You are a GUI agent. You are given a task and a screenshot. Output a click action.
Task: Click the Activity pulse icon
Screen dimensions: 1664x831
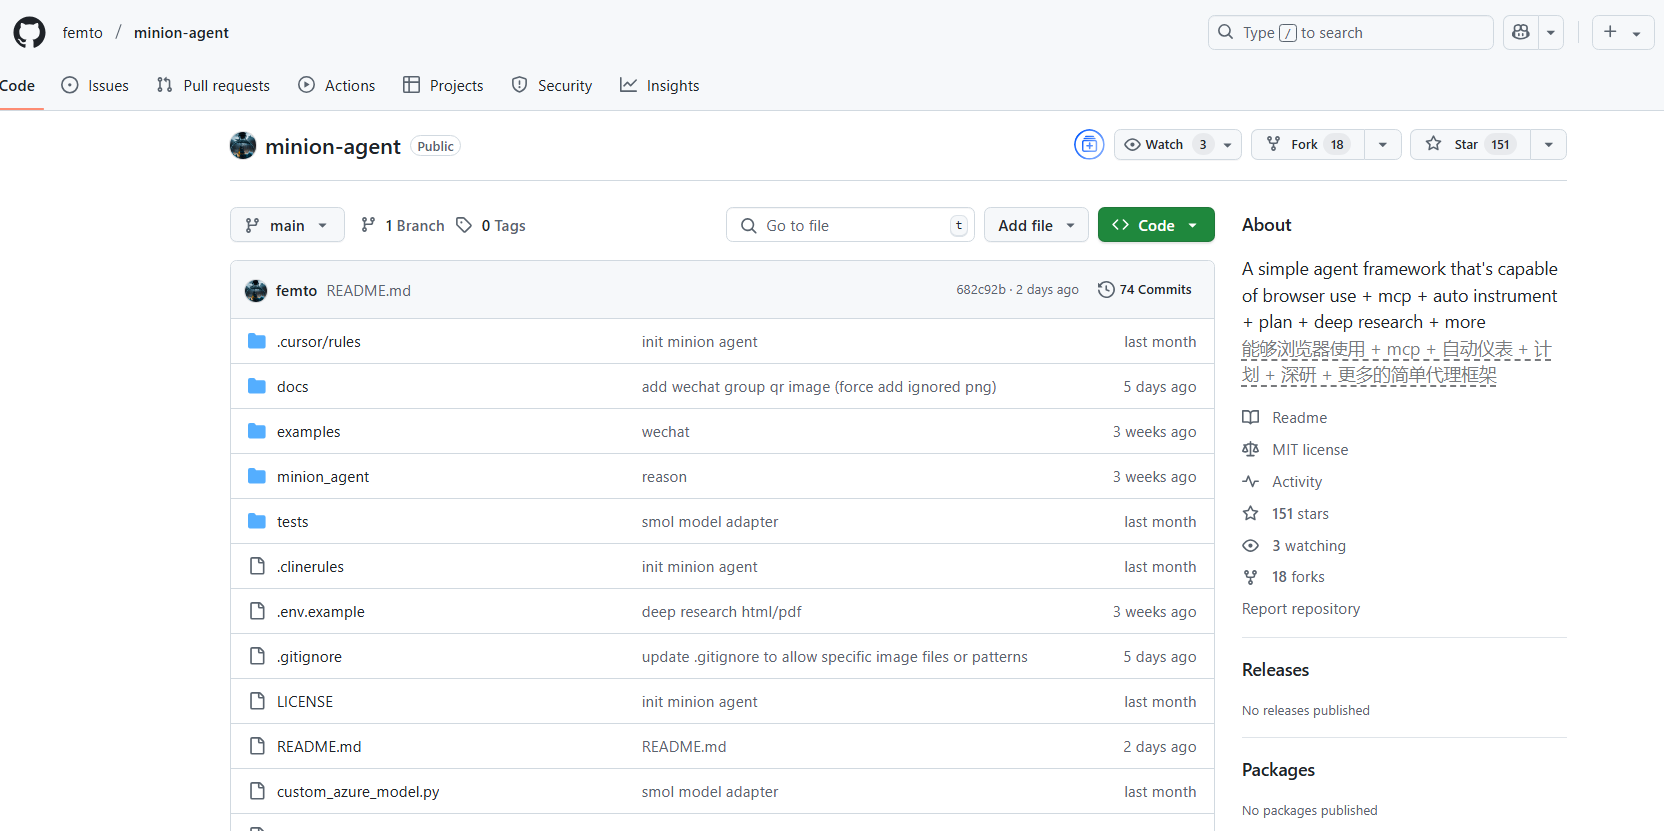[1251, 481]
